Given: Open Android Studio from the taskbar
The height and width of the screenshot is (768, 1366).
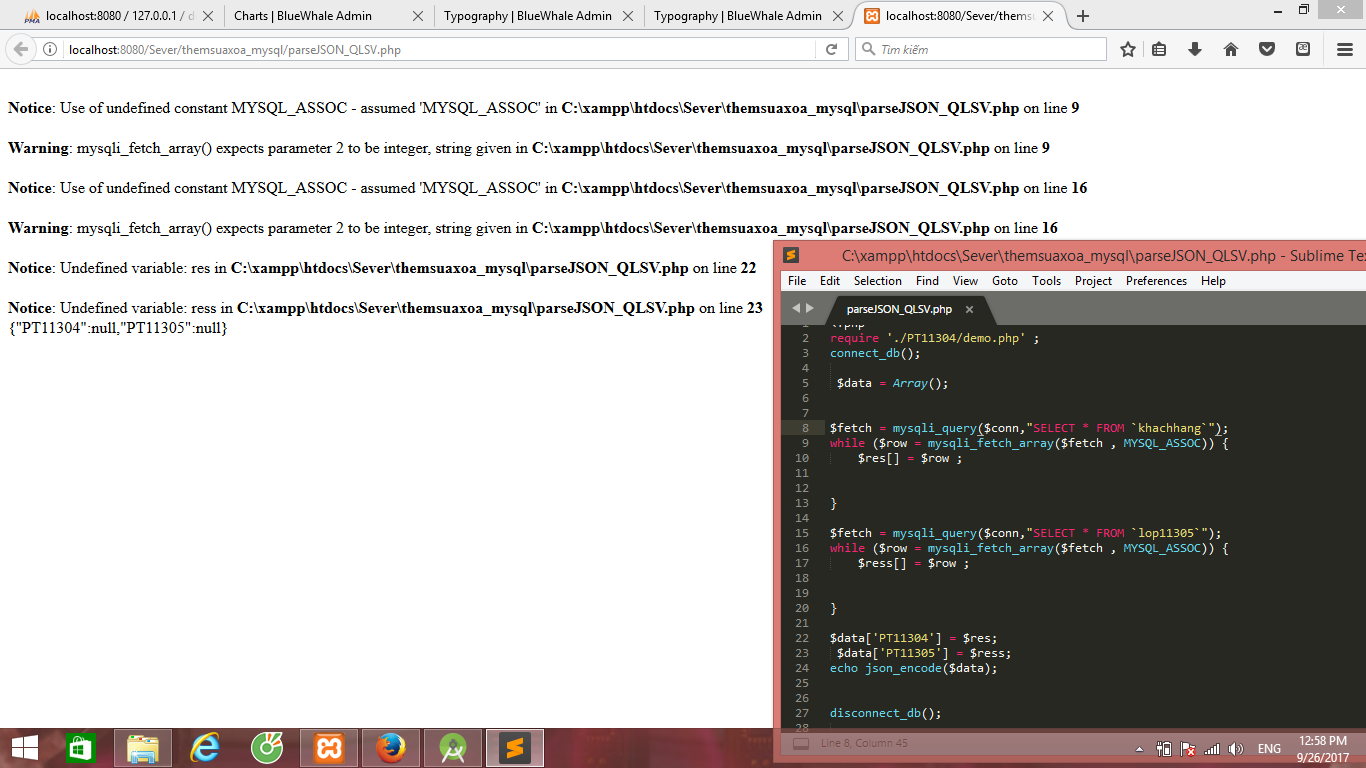Looking at the screenshot, I should point(453,747).
